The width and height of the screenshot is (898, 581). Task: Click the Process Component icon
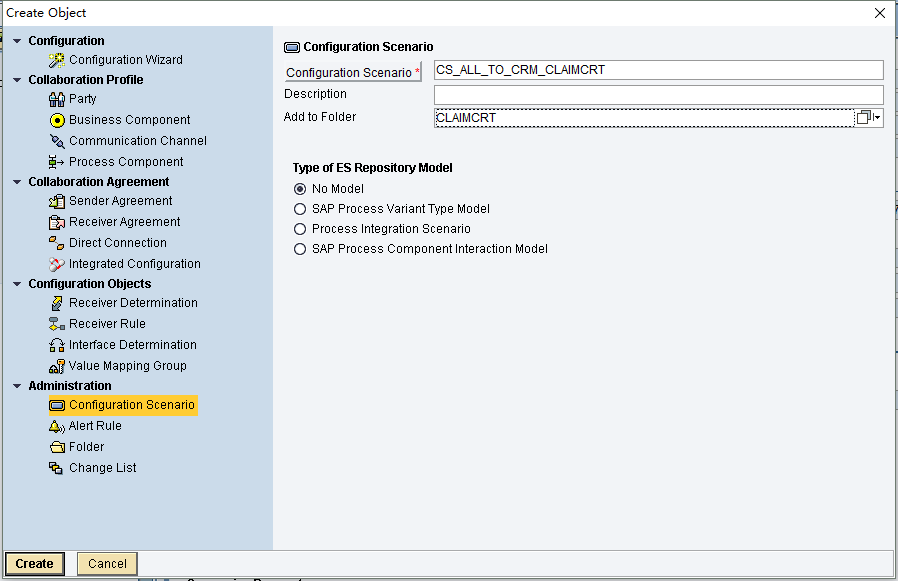pyautogui.click(x=56, y=162)
